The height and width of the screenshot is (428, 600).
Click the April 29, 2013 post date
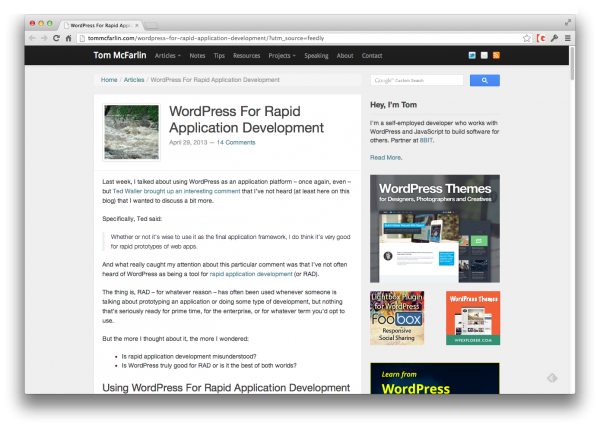click(x=188, y=142)
